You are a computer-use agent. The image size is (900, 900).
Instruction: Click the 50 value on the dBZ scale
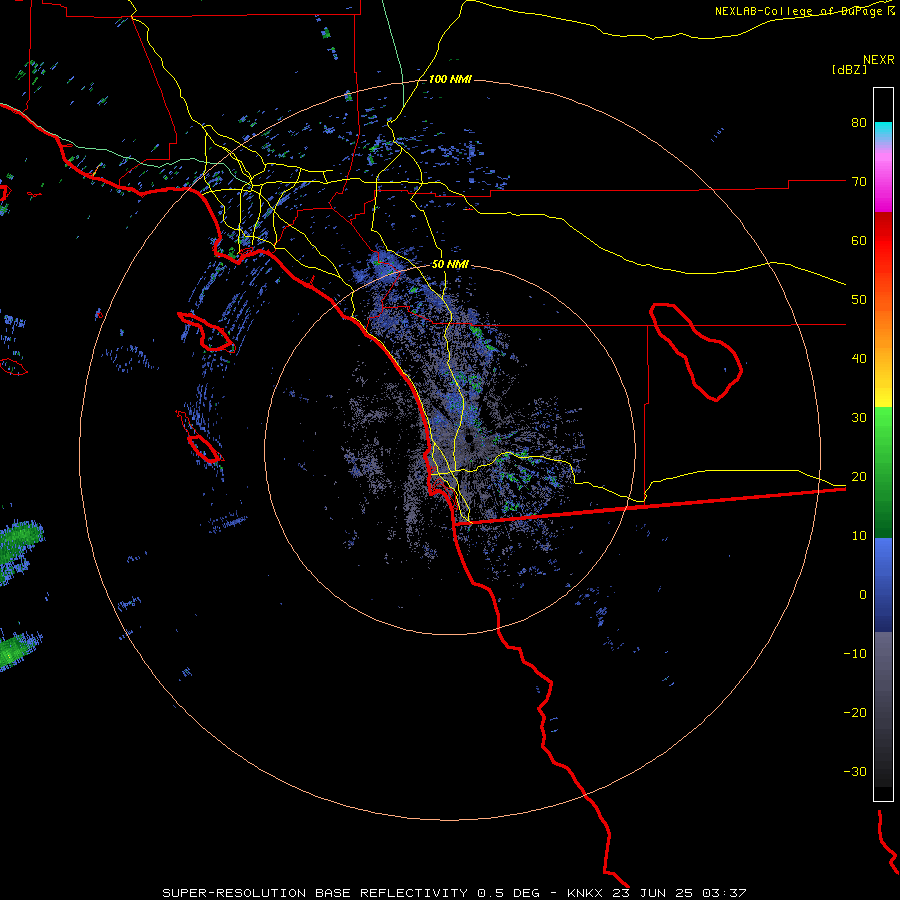point(859,300)
